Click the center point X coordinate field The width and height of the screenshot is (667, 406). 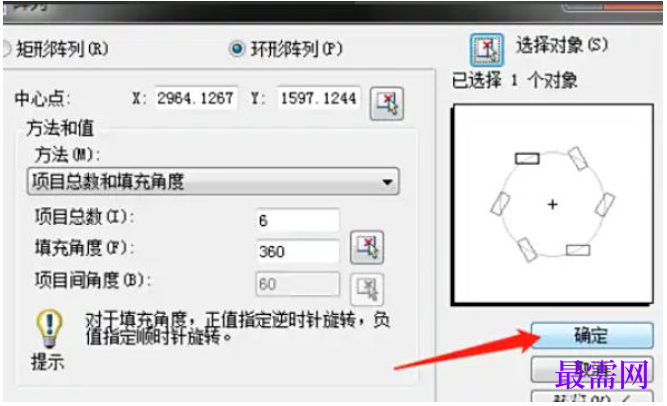[x=196, y=99]
